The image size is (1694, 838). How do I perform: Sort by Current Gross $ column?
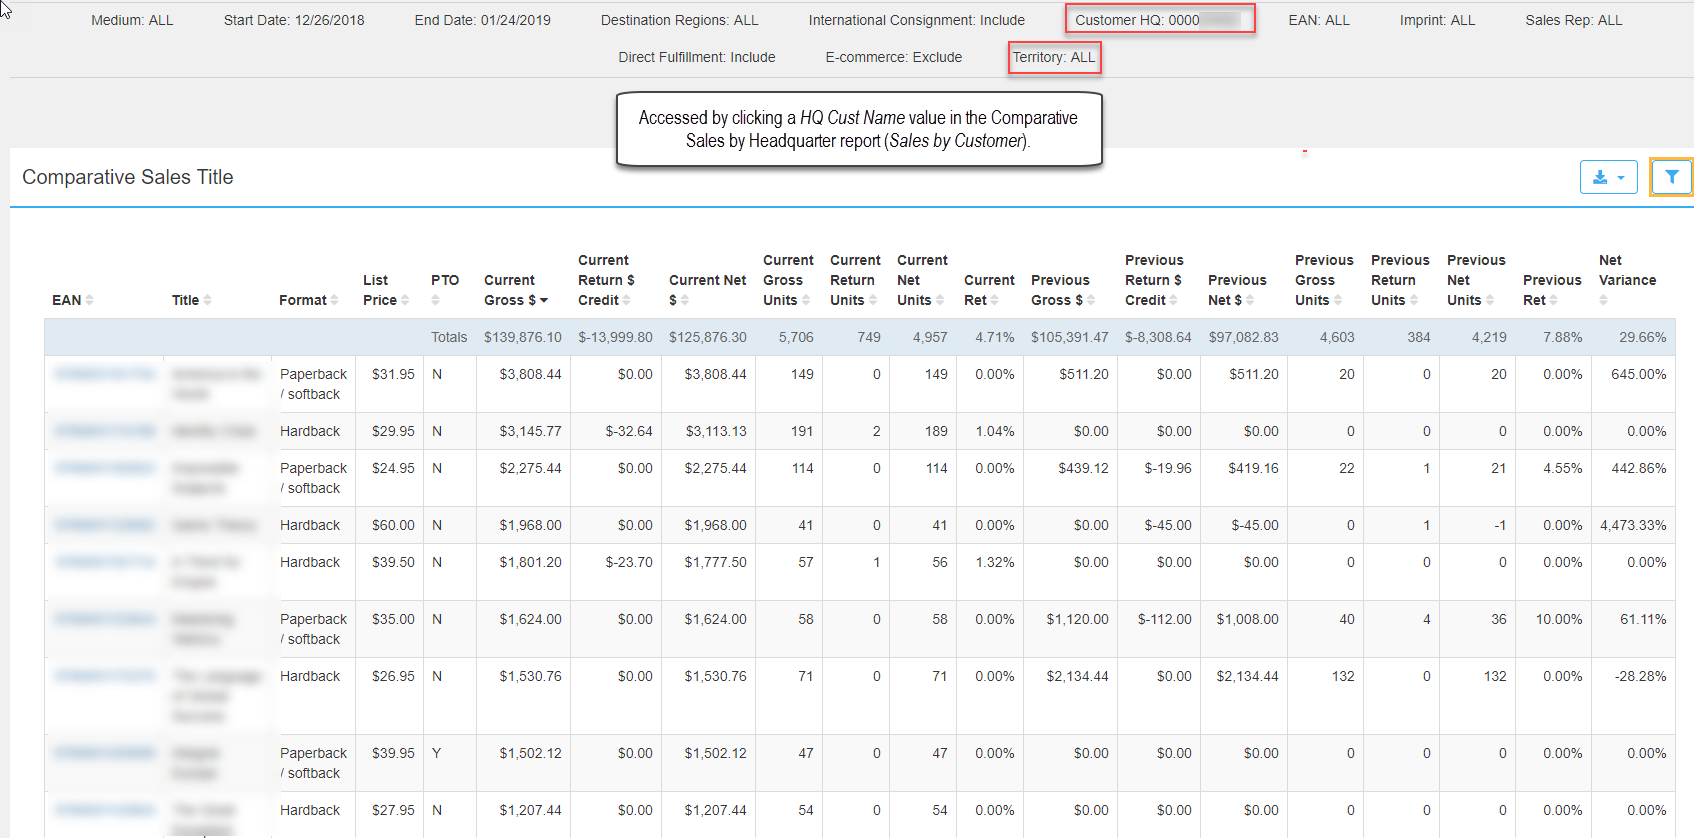[516, 290]
